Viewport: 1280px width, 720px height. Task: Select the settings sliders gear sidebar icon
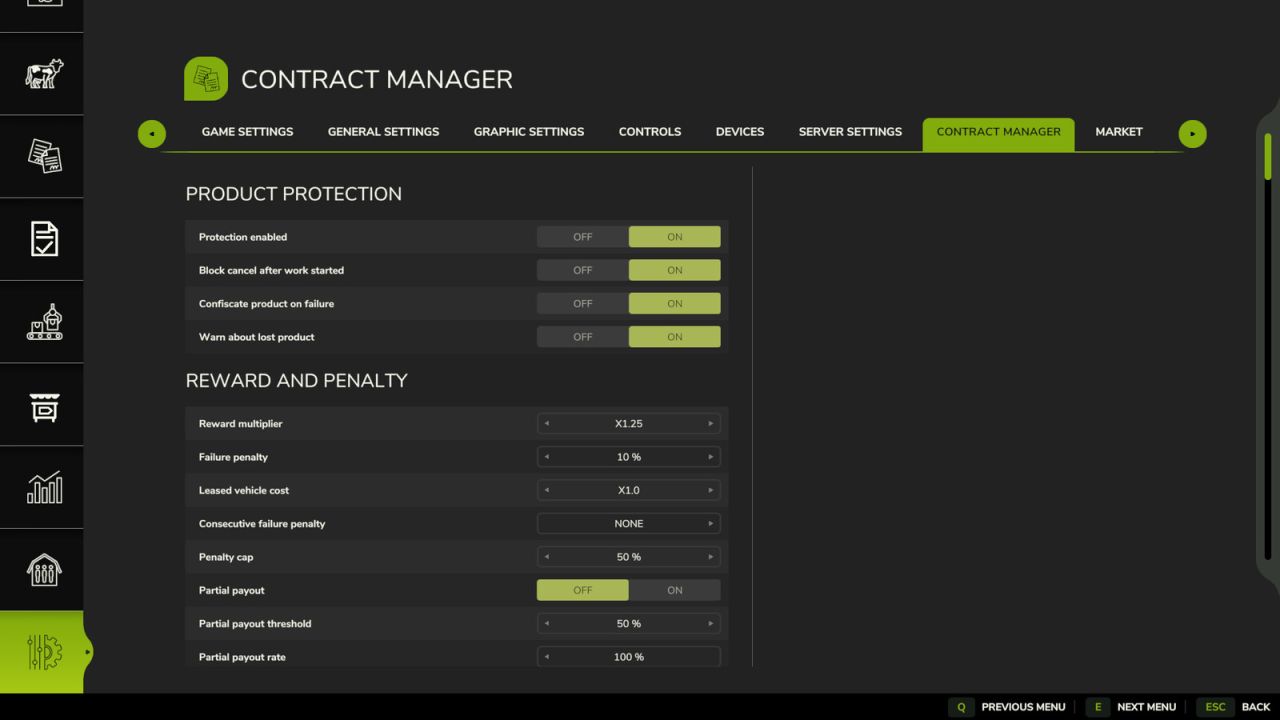[43, 652]
